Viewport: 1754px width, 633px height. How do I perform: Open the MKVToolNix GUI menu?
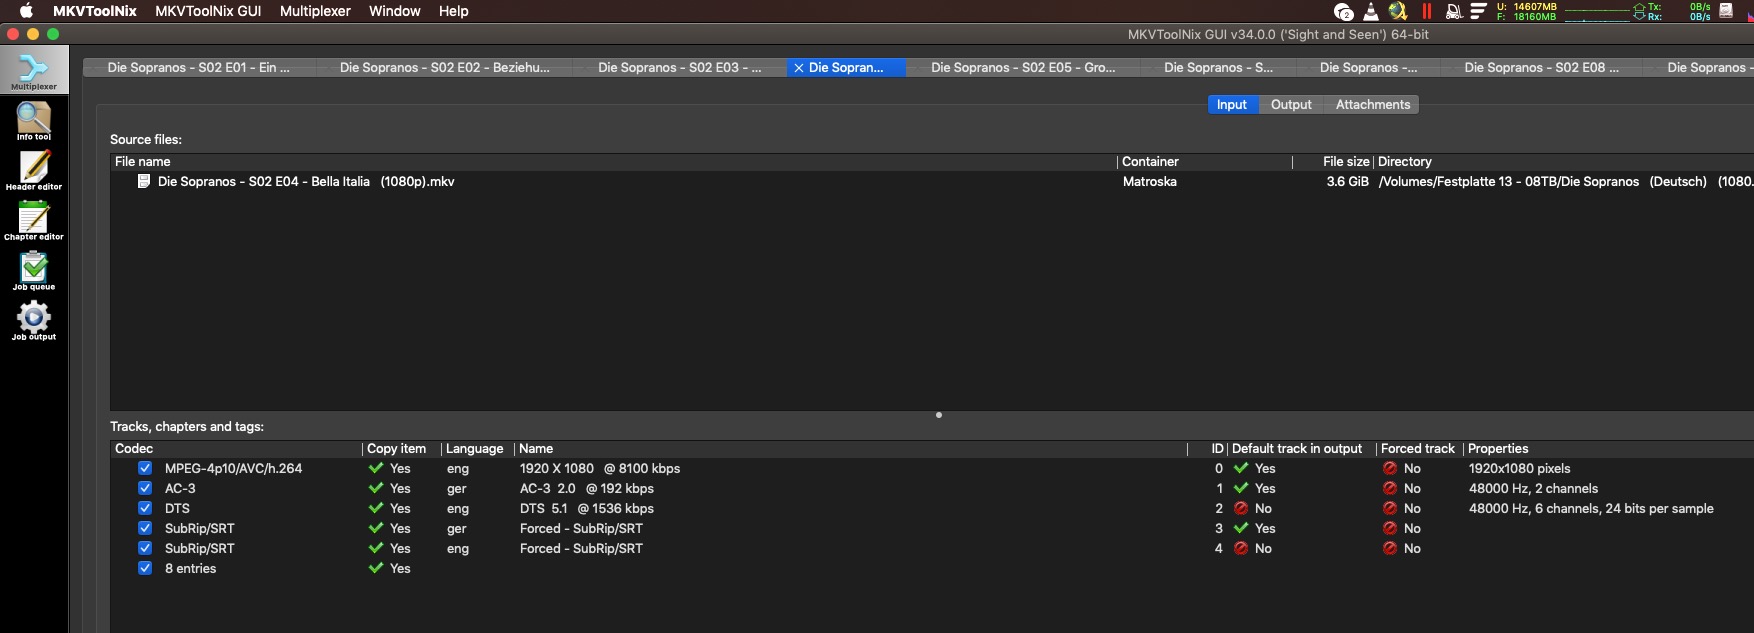point(208,11)
